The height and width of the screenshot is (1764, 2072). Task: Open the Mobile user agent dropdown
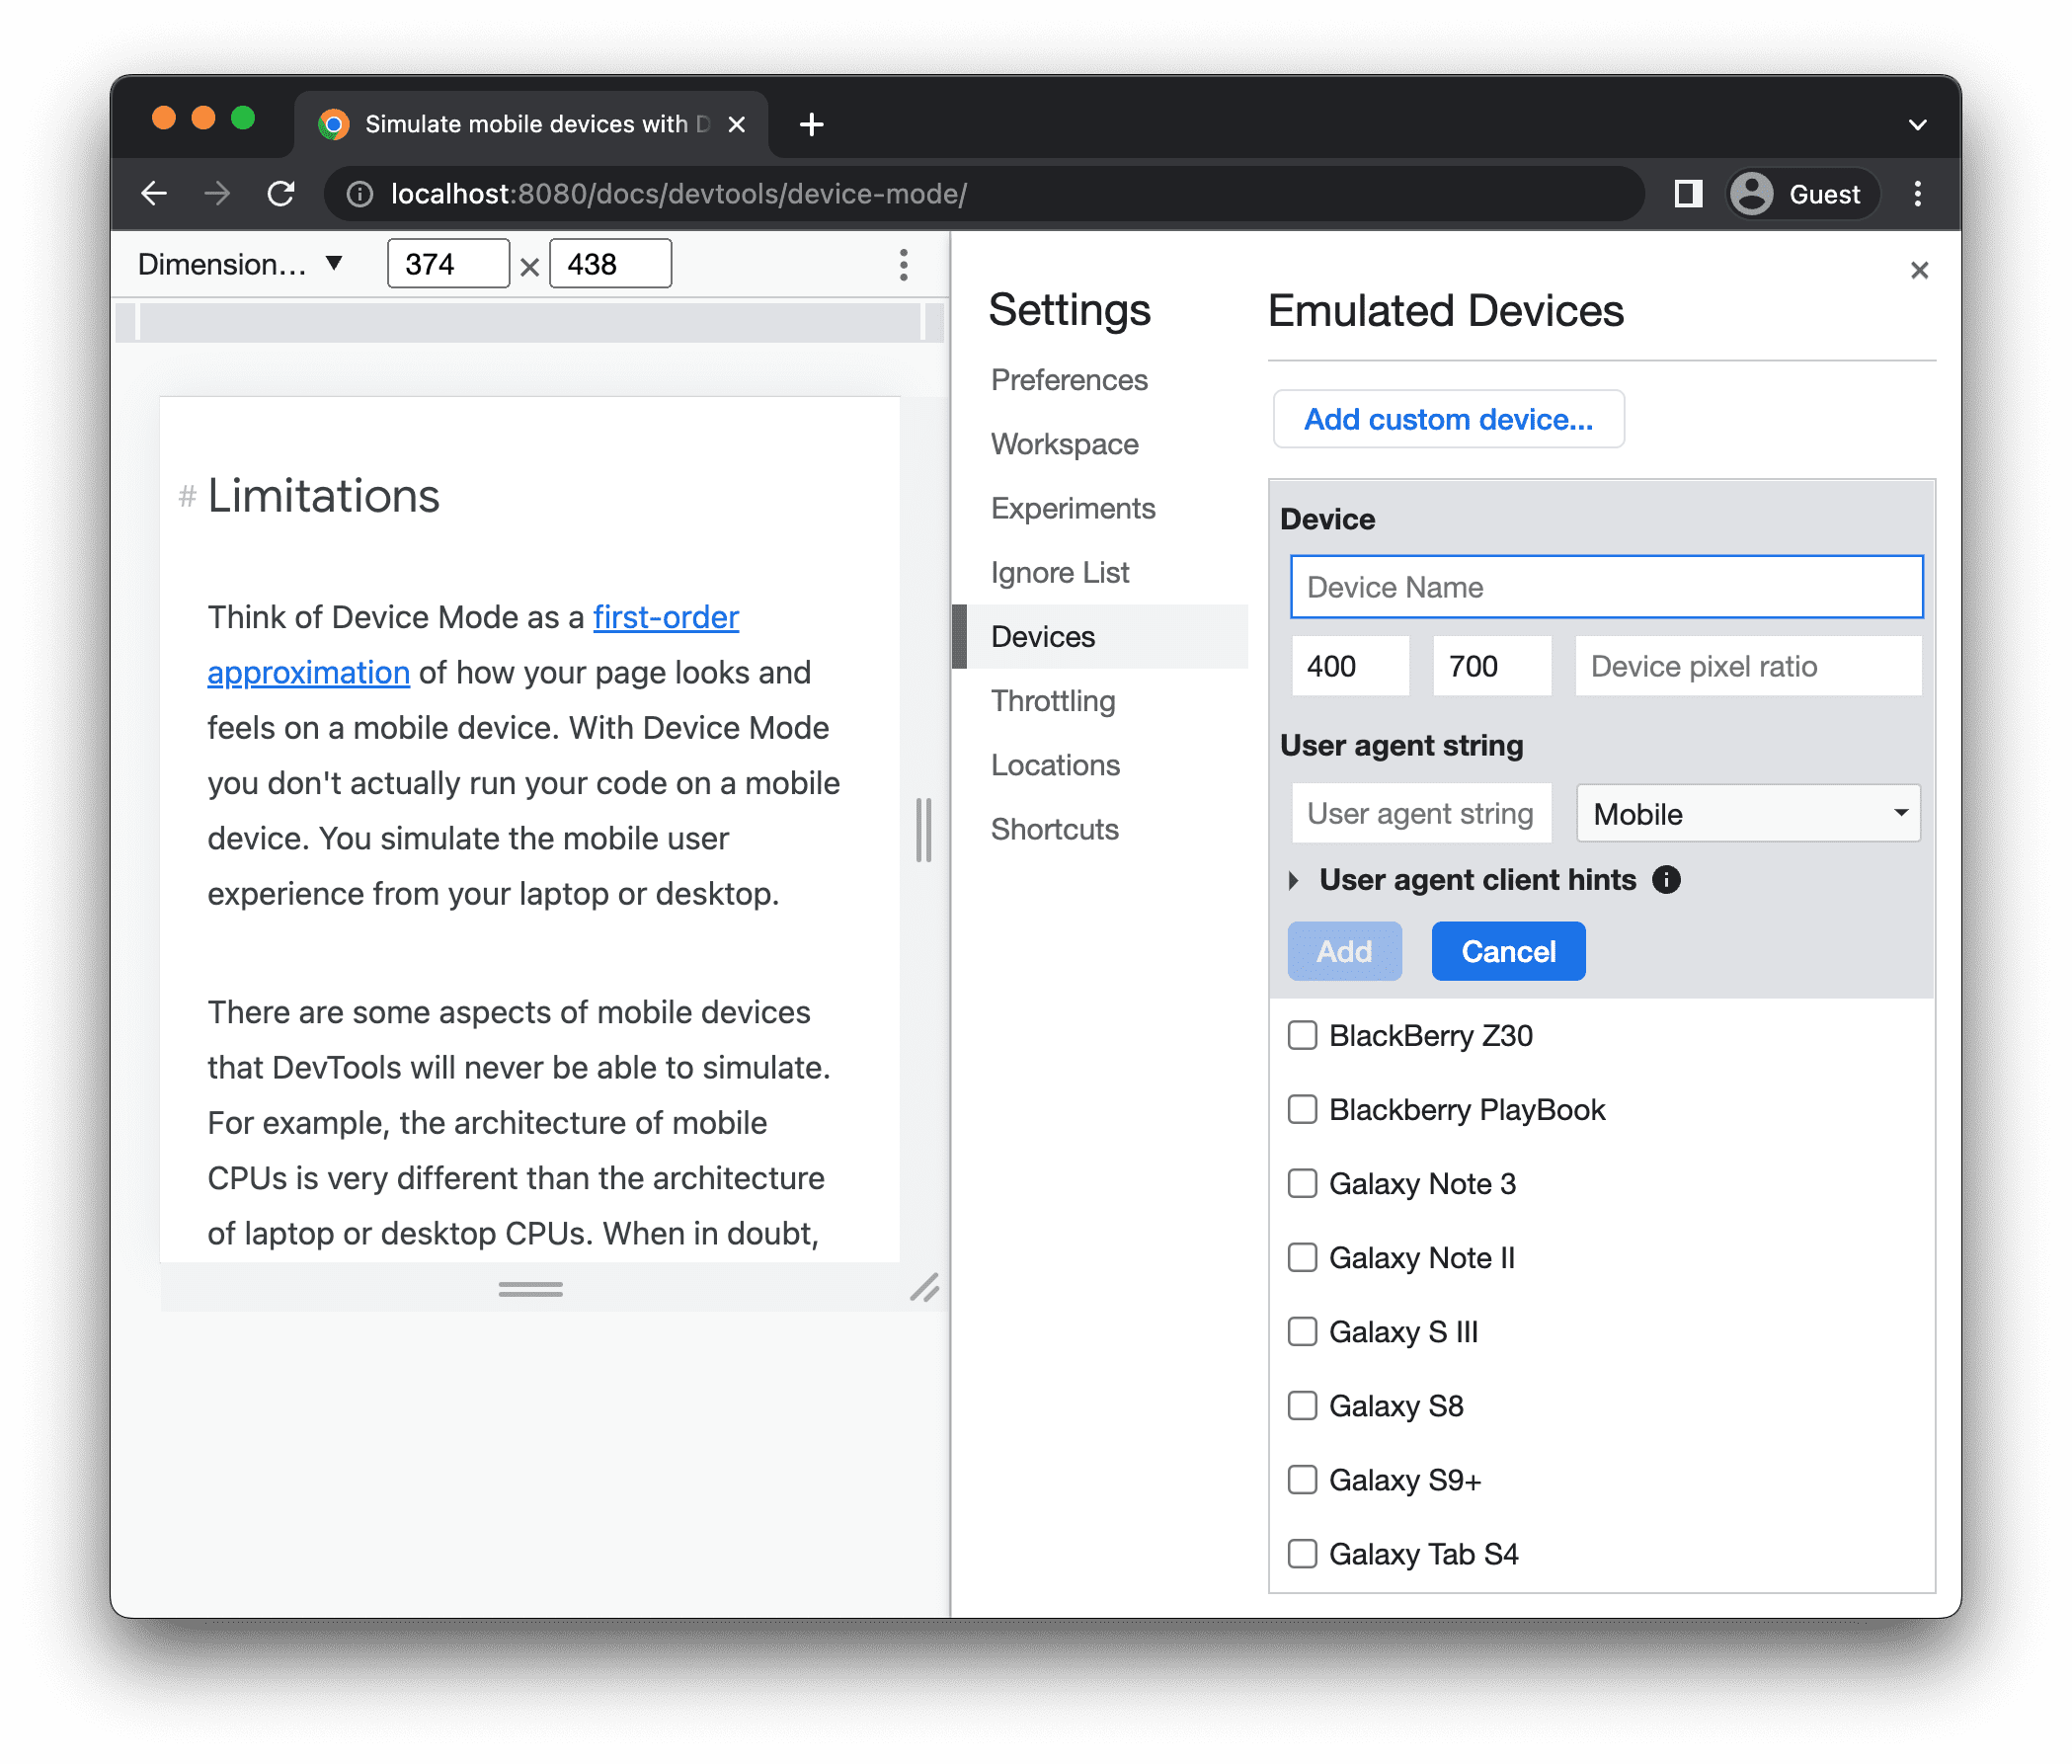[x=1746, y=812]
